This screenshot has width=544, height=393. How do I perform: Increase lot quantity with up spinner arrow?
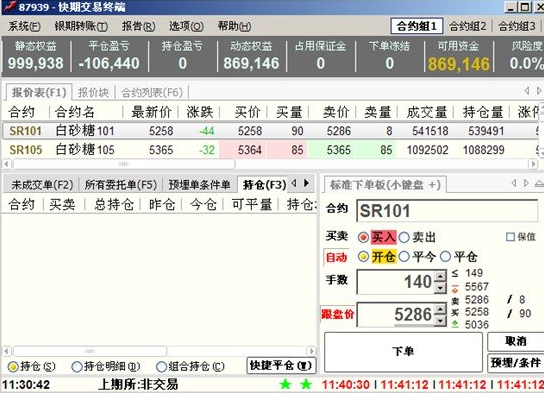coord(440,276)
